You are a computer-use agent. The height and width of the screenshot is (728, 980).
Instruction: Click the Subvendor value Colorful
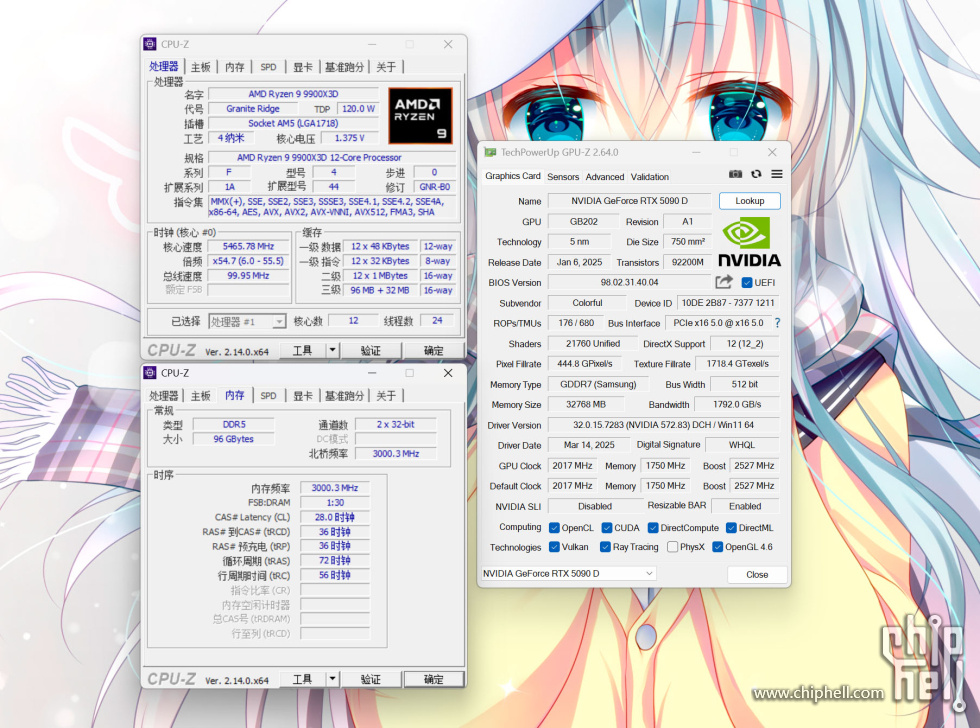click(x=587, y=302)
